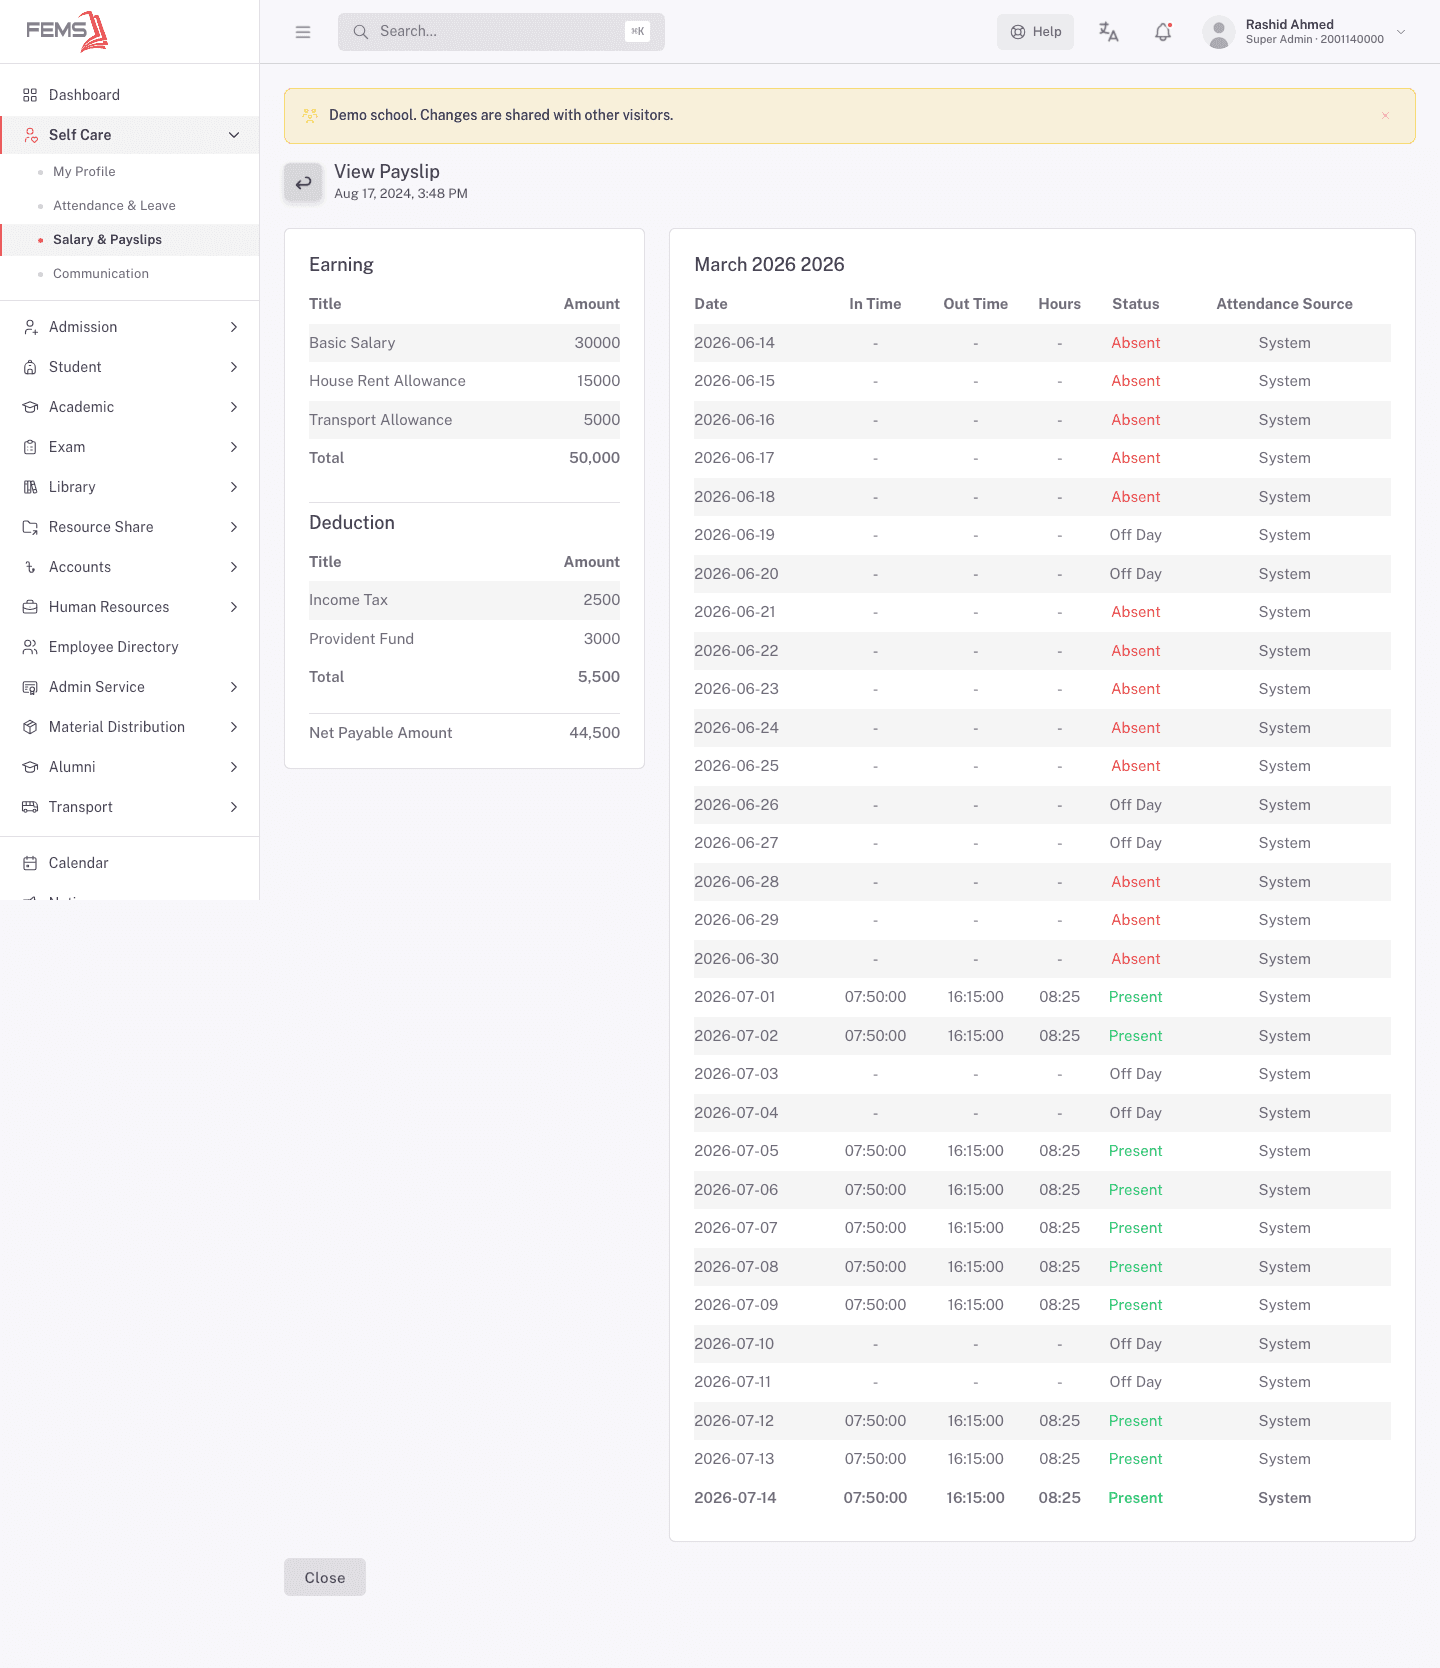The height and width of the screenshot is (1668, 1440).
Task: Click the Accounts icon in sidebar
Action: click(x=30, y=567)
